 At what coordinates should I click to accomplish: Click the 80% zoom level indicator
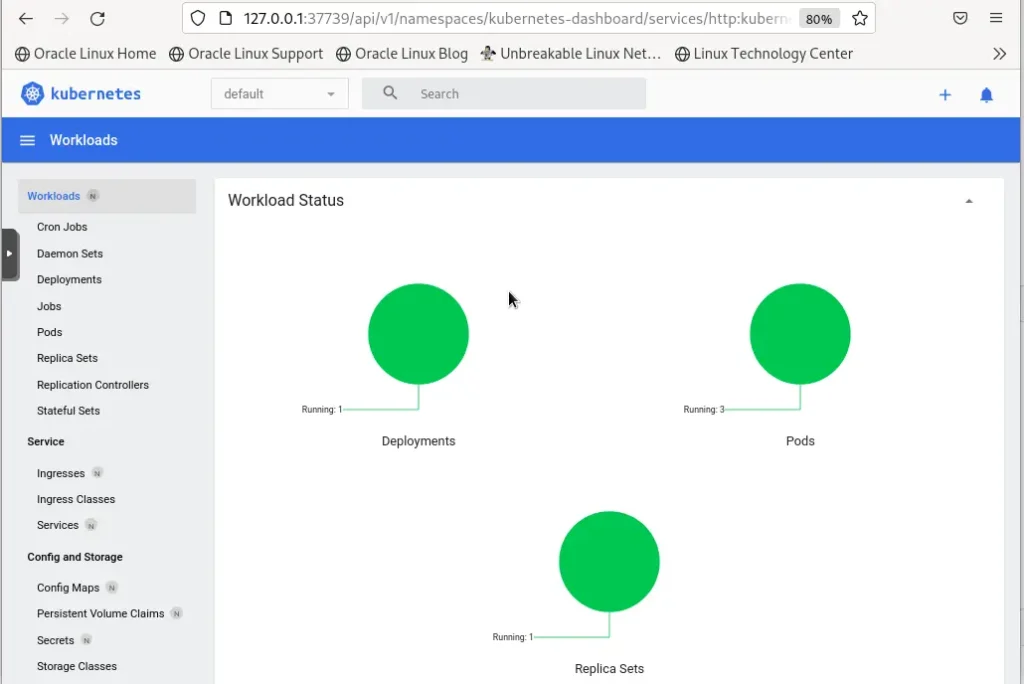click(x=818, y=17)
